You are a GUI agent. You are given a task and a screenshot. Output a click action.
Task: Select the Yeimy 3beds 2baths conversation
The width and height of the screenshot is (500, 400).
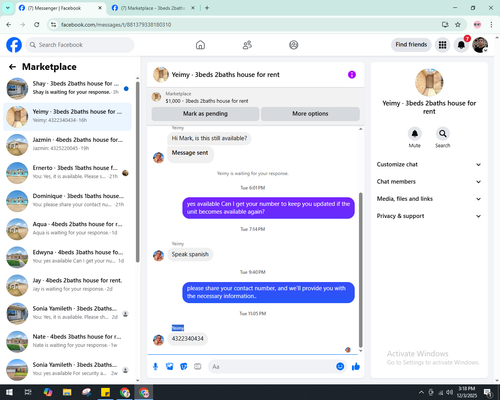click(68, 117)
